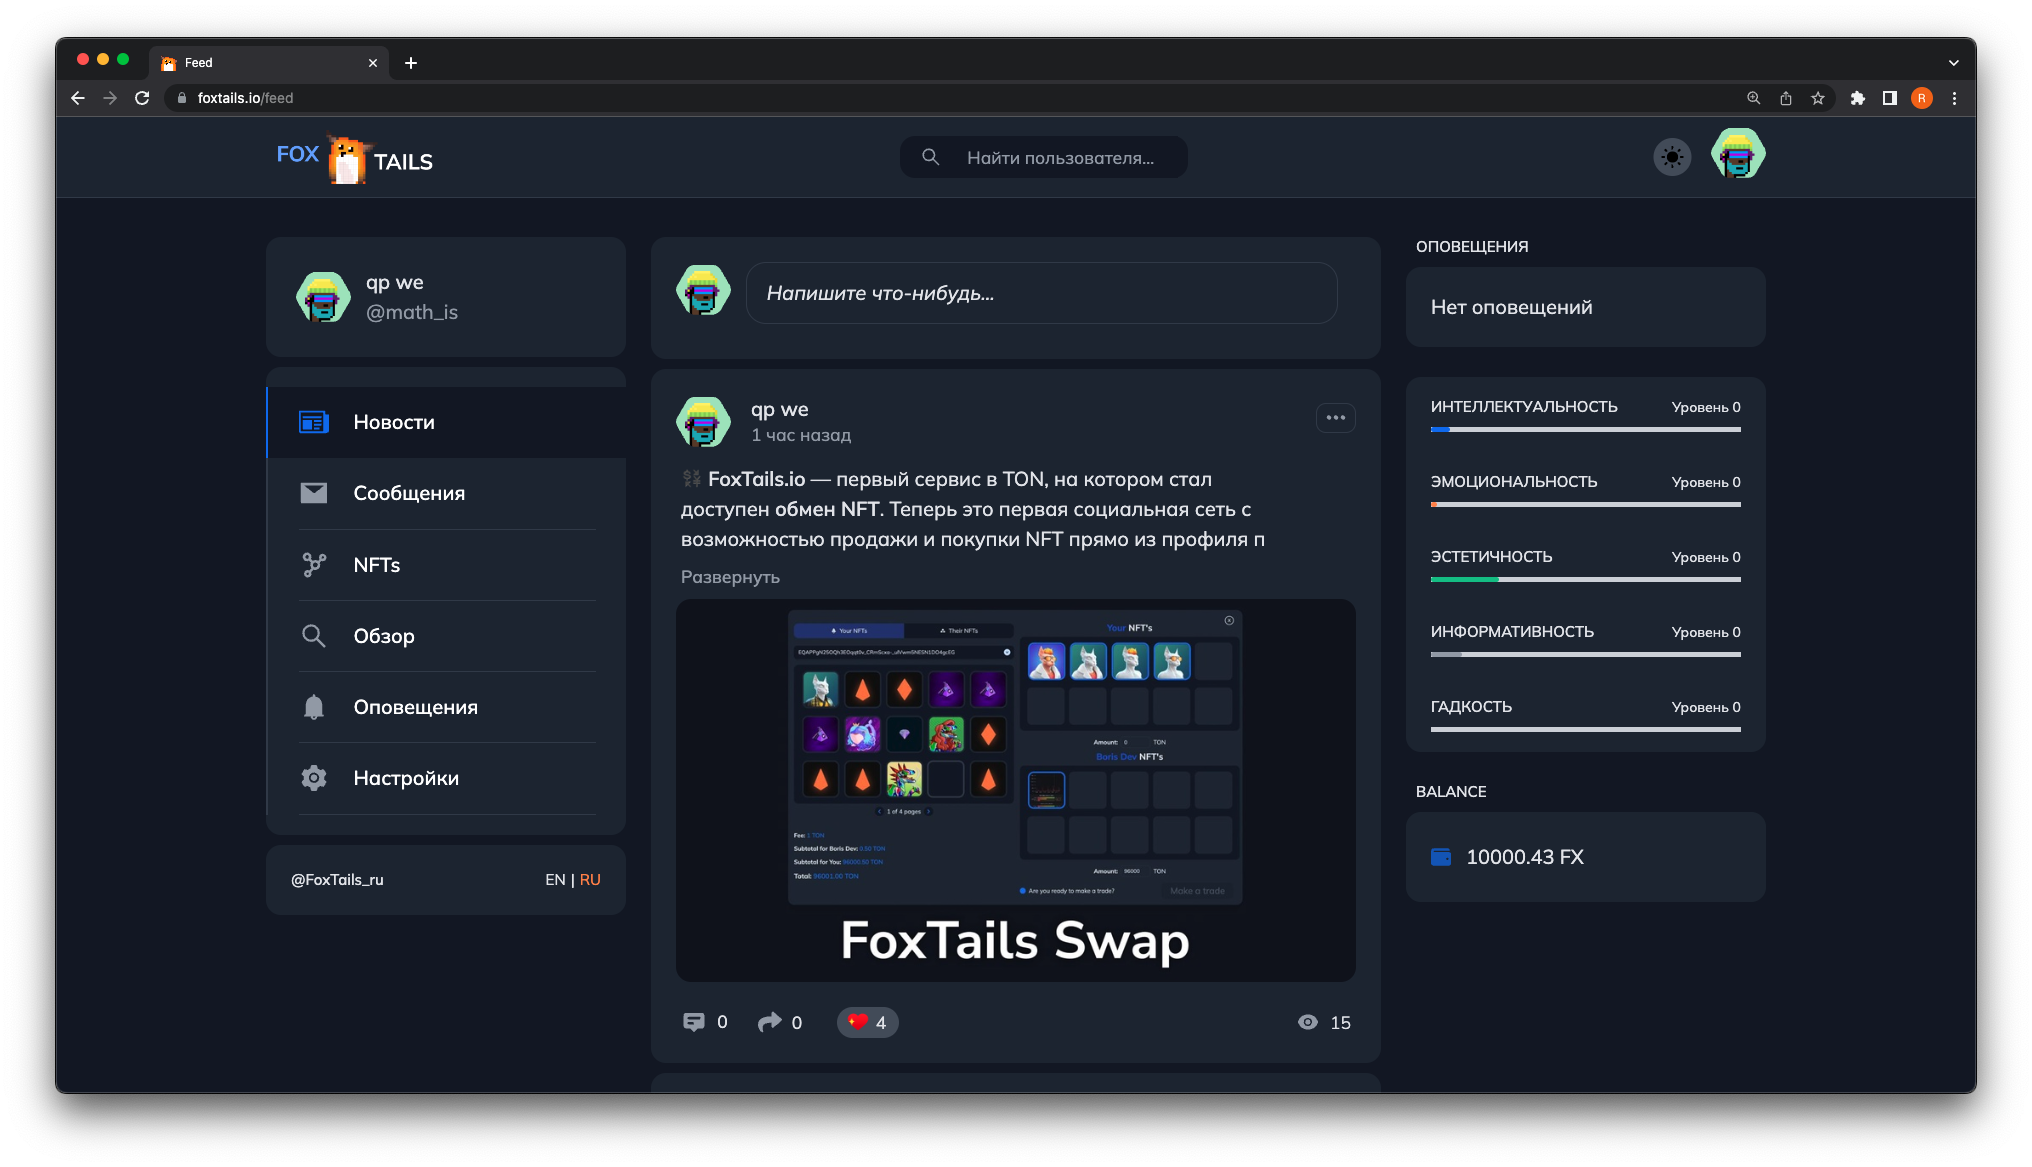The height and width of the screenshot is (1167, 2032).
Task: Click the browser extensions puzzle icon
Action: click(x=1857, y=98)
